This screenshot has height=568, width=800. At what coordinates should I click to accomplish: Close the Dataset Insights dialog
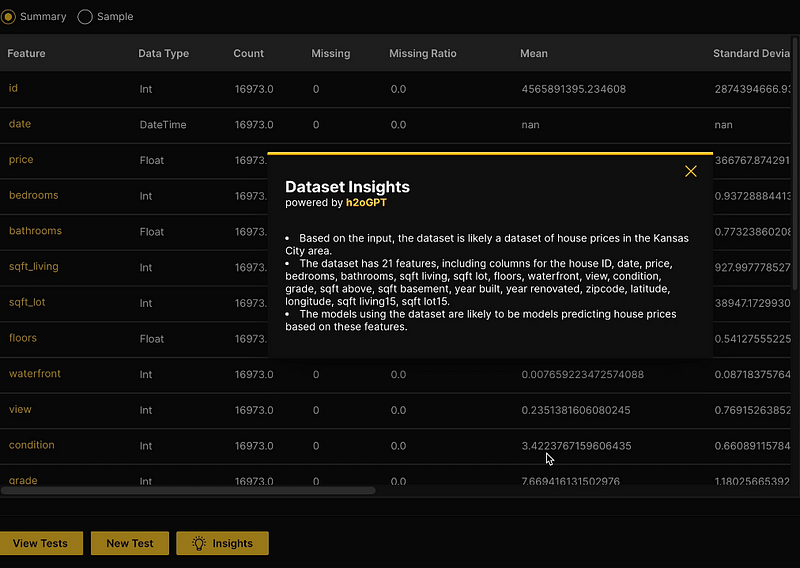(690, 172)
